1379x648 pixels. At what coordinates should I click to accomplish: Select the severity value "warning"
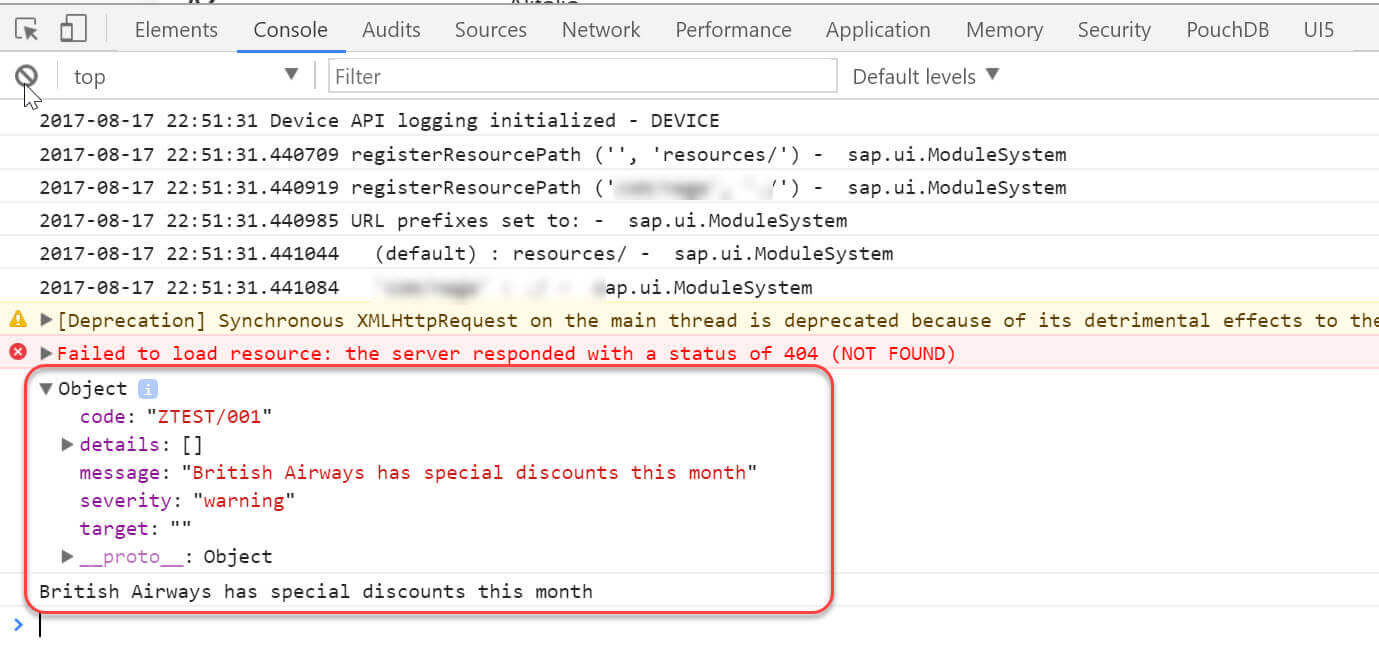243,500
